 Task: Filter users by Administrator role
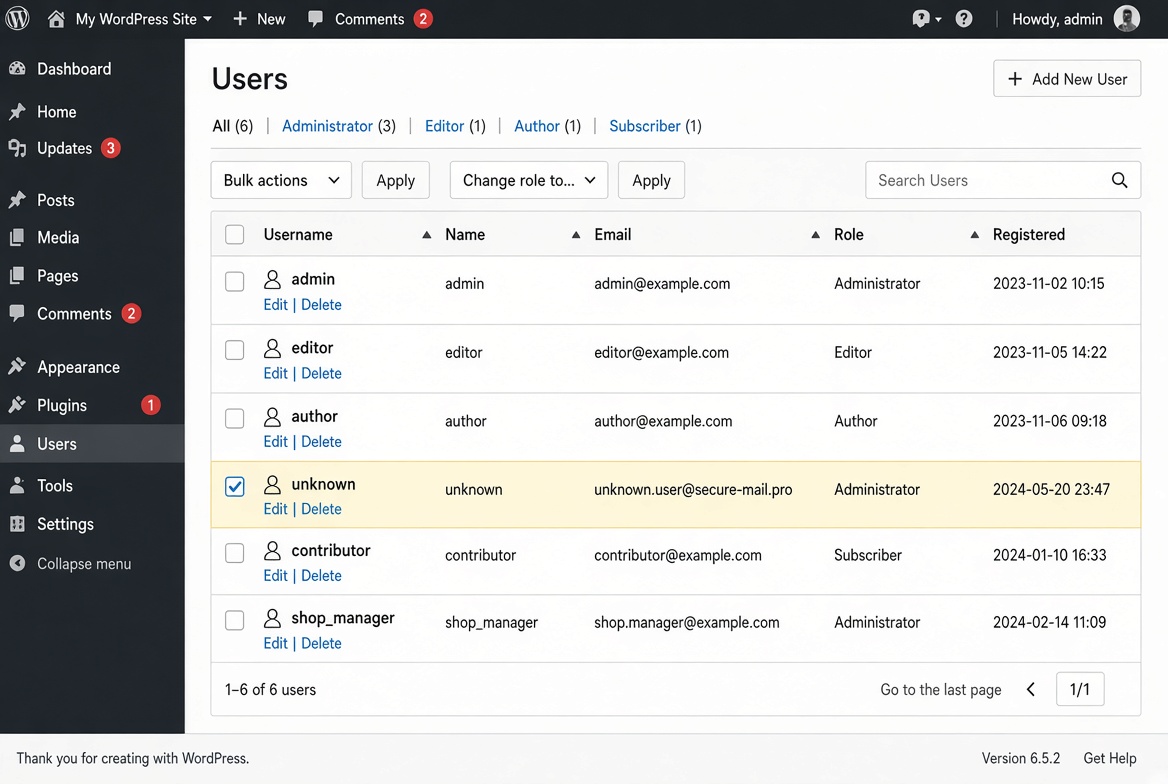click(327, 126)
